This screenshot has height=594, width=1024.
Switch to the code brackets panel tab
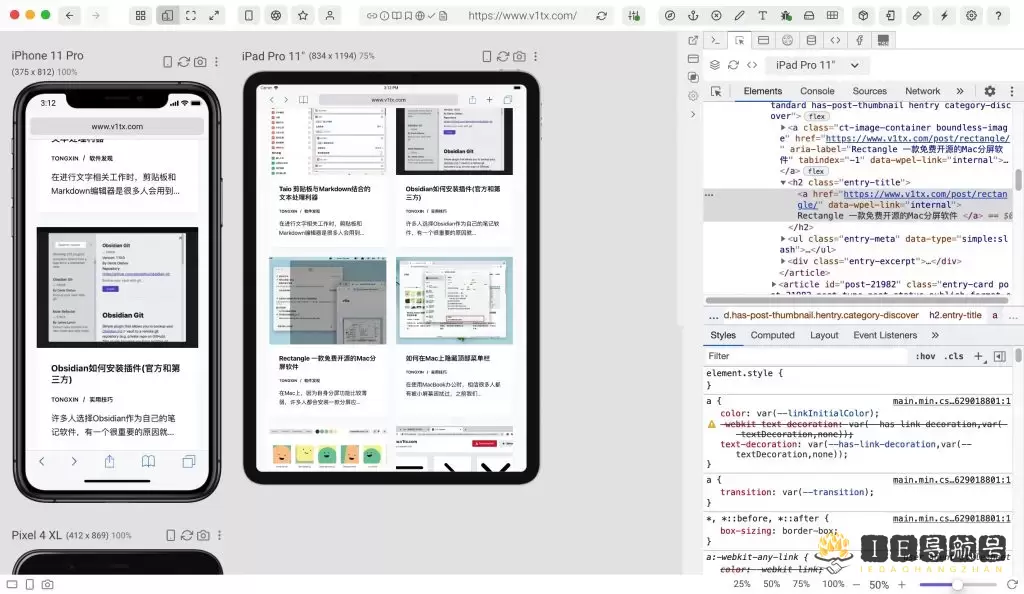pyautogui.click(x=835, y=40)
